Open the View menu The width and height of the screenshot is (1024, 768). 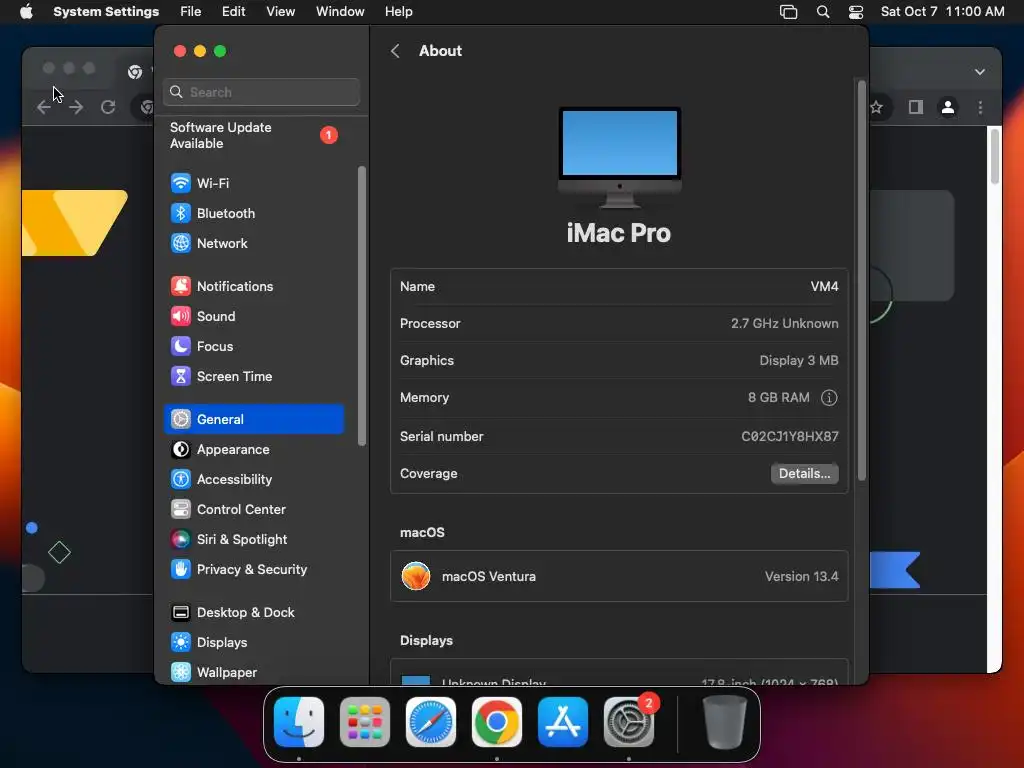tap(280, 12)
